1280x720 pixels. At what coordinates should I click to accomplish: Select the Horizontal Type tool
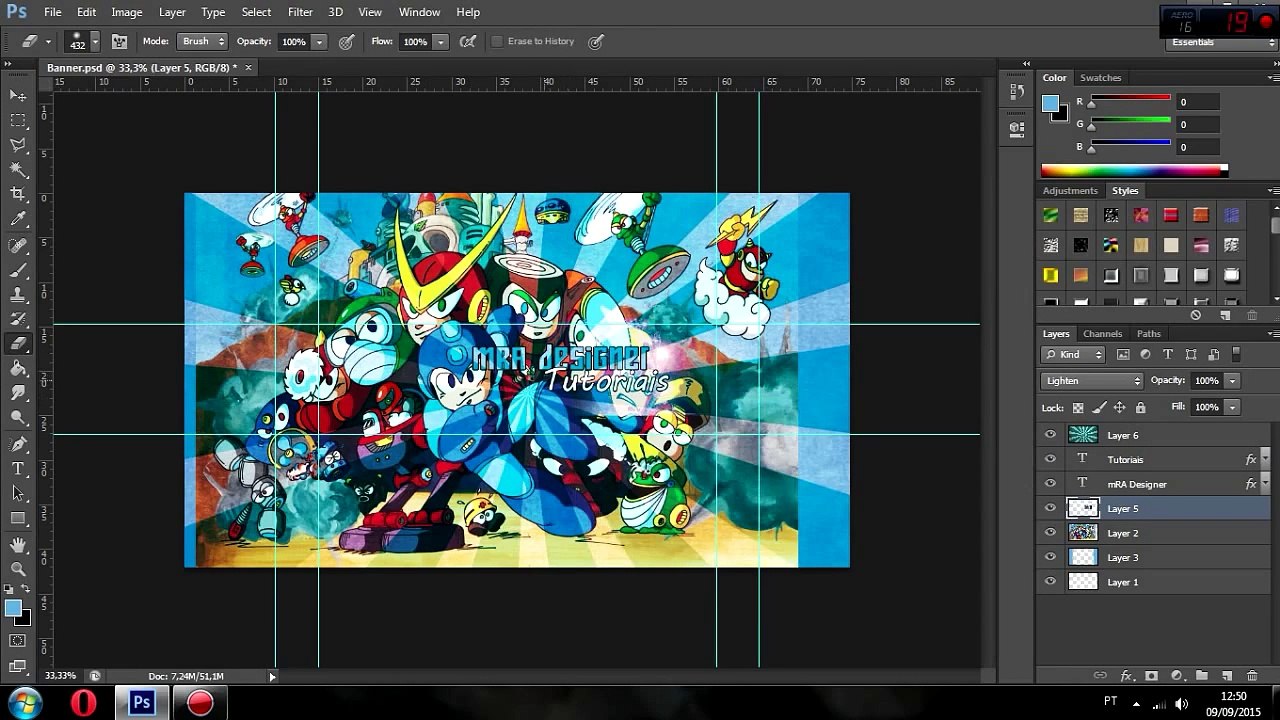click(18, 469)
